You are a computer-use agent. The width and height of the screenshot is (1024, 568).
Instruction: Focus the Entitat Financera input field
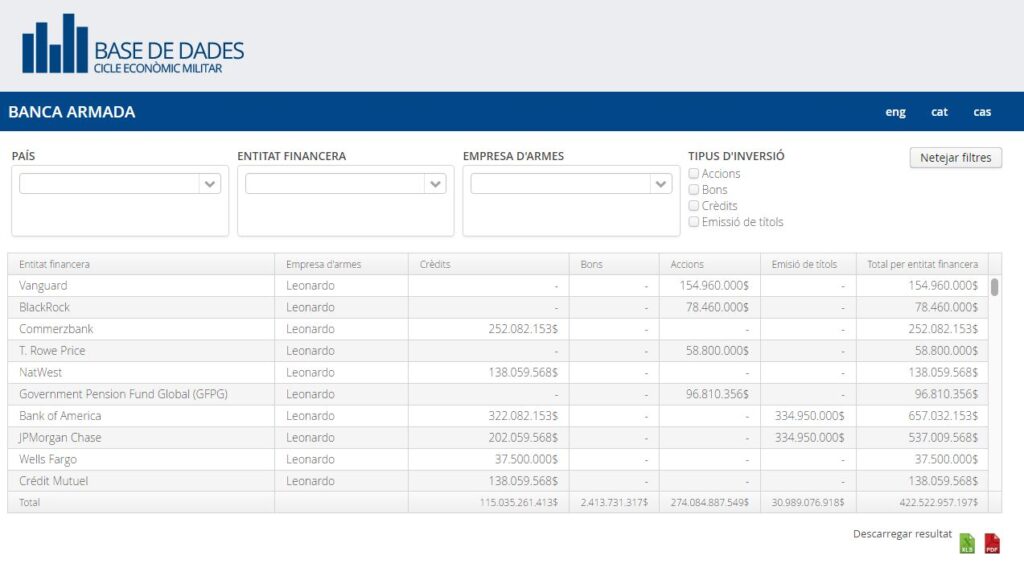click(x=335, y=183)
